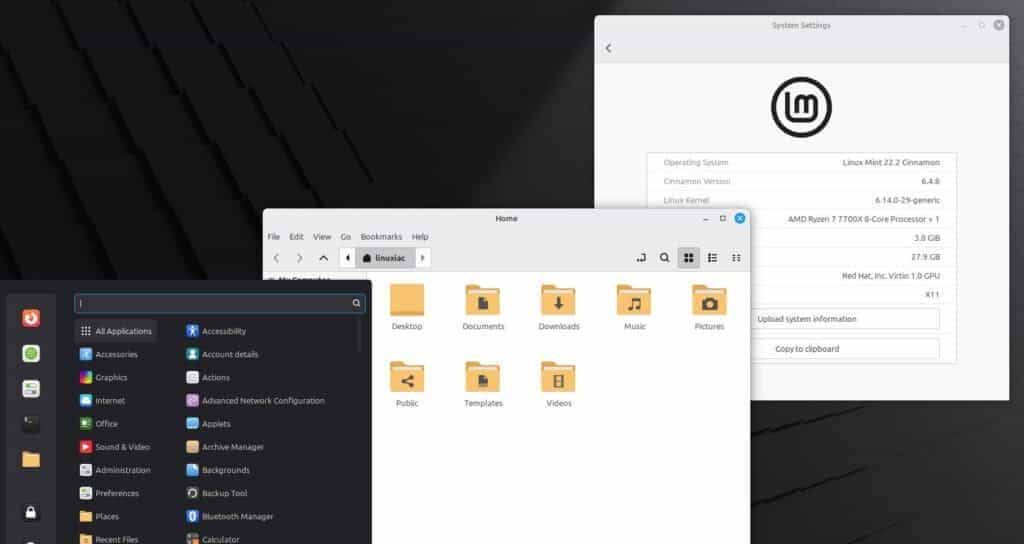This screenshot has width=1024, height=544.
Task: Switch file manager to compact view
Action: 736,258
